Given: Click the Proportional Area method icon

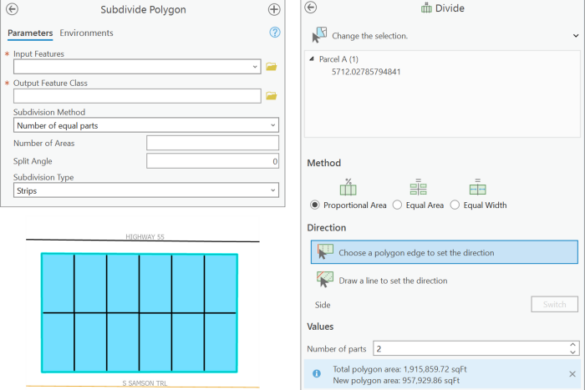Looking at the screenshot, I should (348, 187).
